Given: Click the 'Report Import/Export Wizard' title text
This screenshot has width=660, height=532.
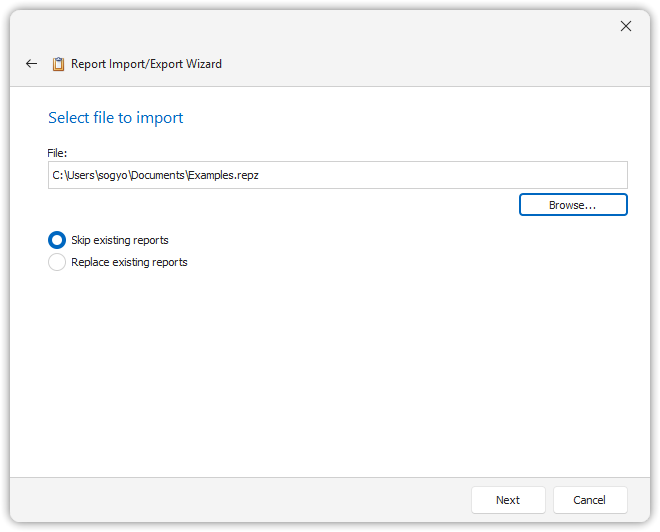Looking at the screenshot, I should pyautogui.click(x=146, y=64).
